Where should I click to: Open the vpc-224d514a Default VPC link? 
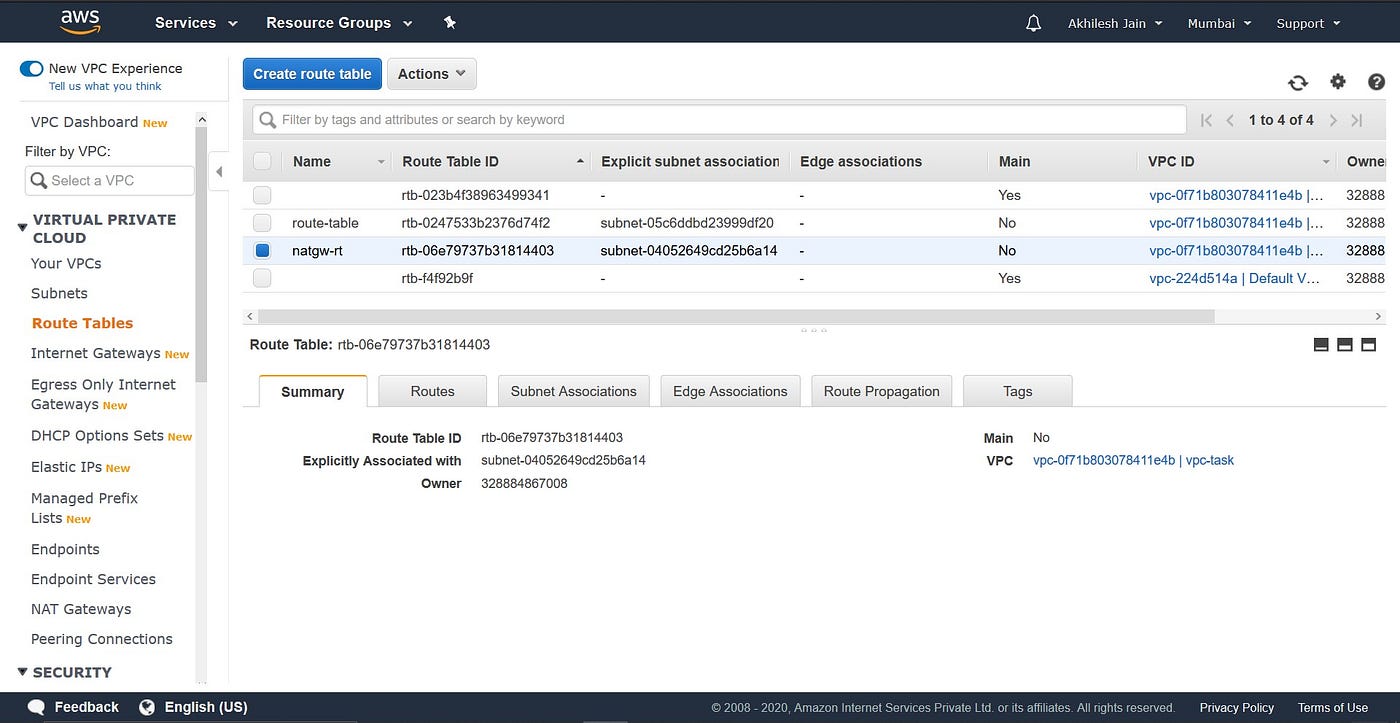coord(1236,278)
